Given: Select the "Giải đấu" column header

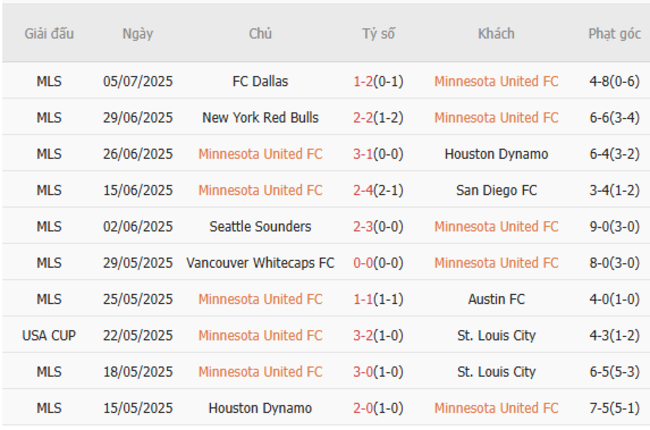Looking at the screenshot, I should coord(49,33).
